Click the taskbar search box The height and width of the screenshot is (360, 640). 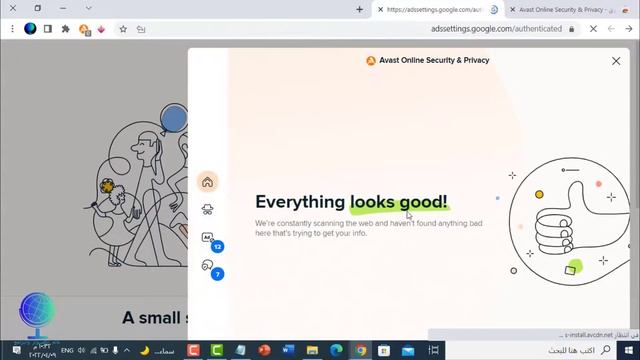tap(531, 350)
